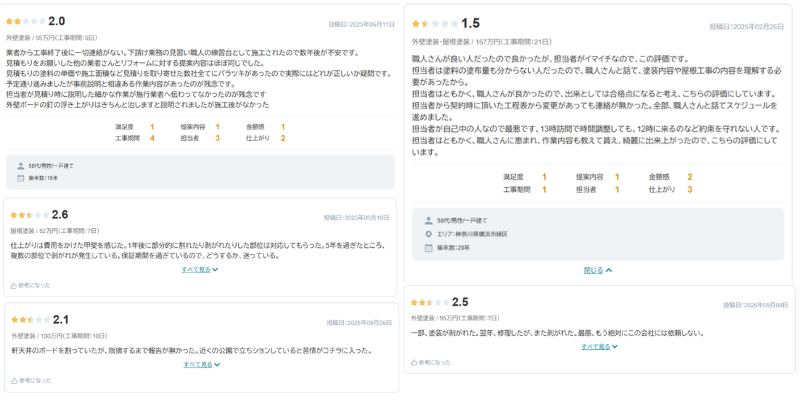This screenshot has width=800, height=400.
Task: Click the 2.1 rating number
Action: (x=61, y=320)
